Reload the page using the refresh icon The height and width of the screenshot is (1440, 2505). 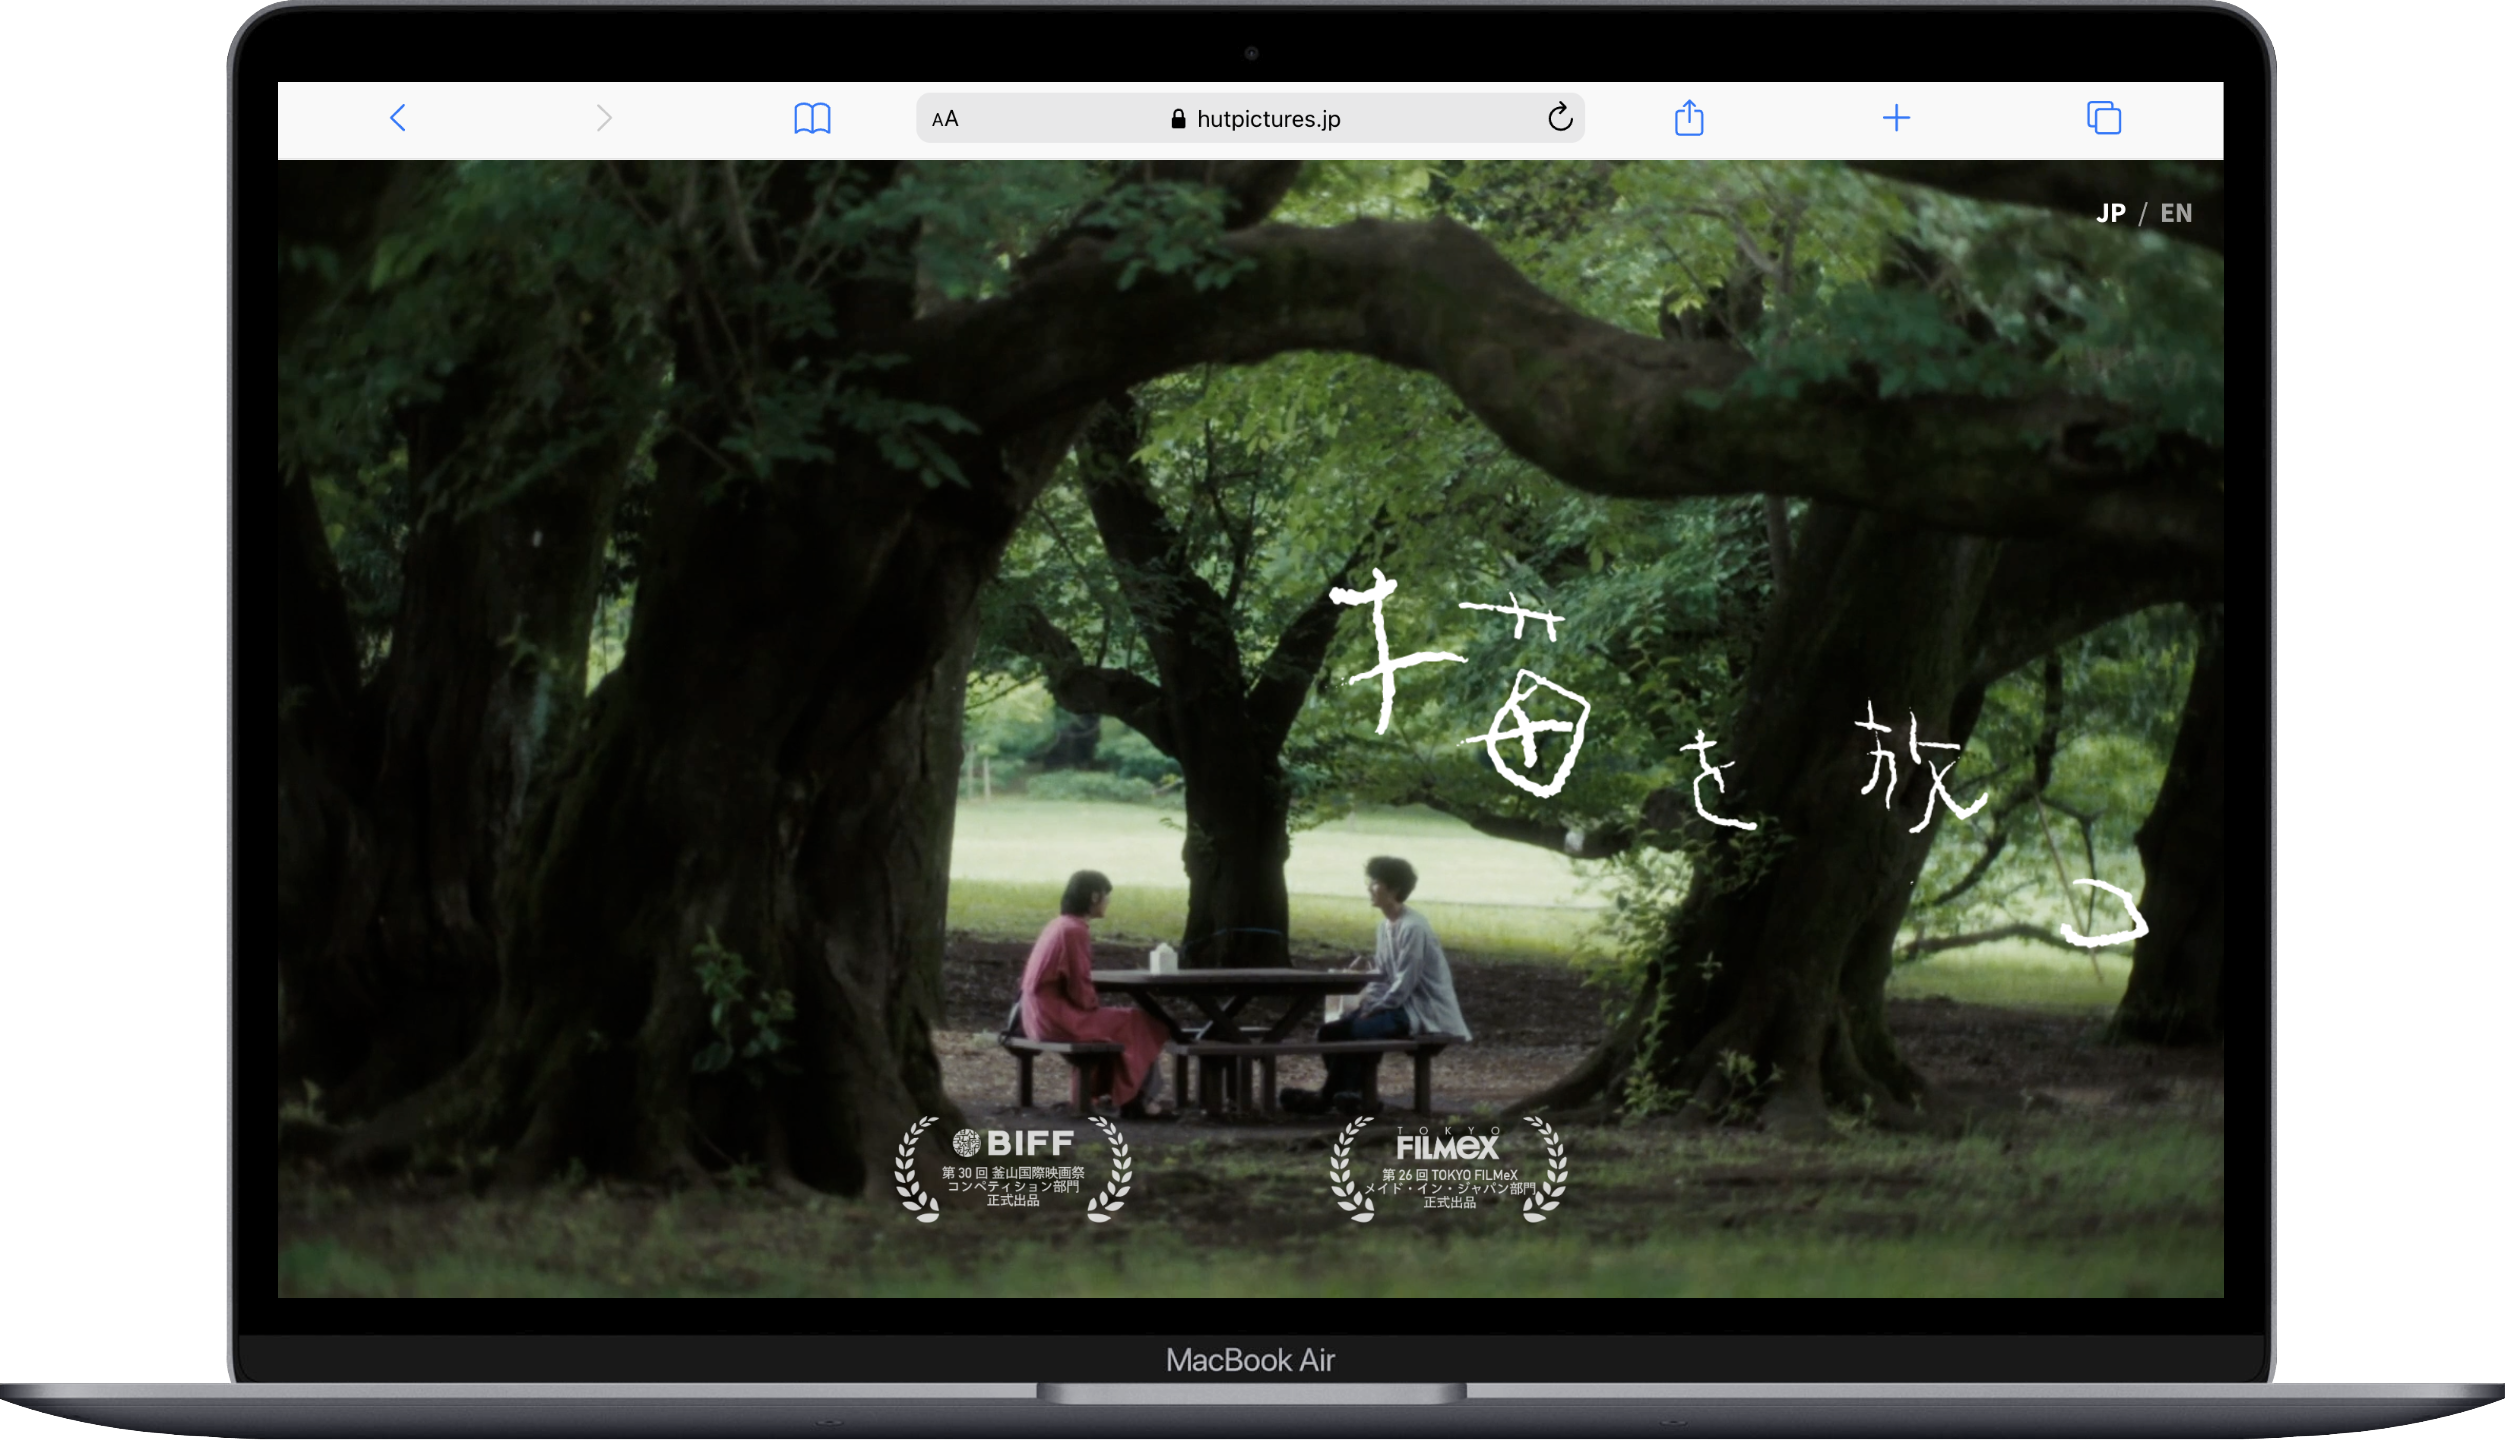click(1560, 118)
